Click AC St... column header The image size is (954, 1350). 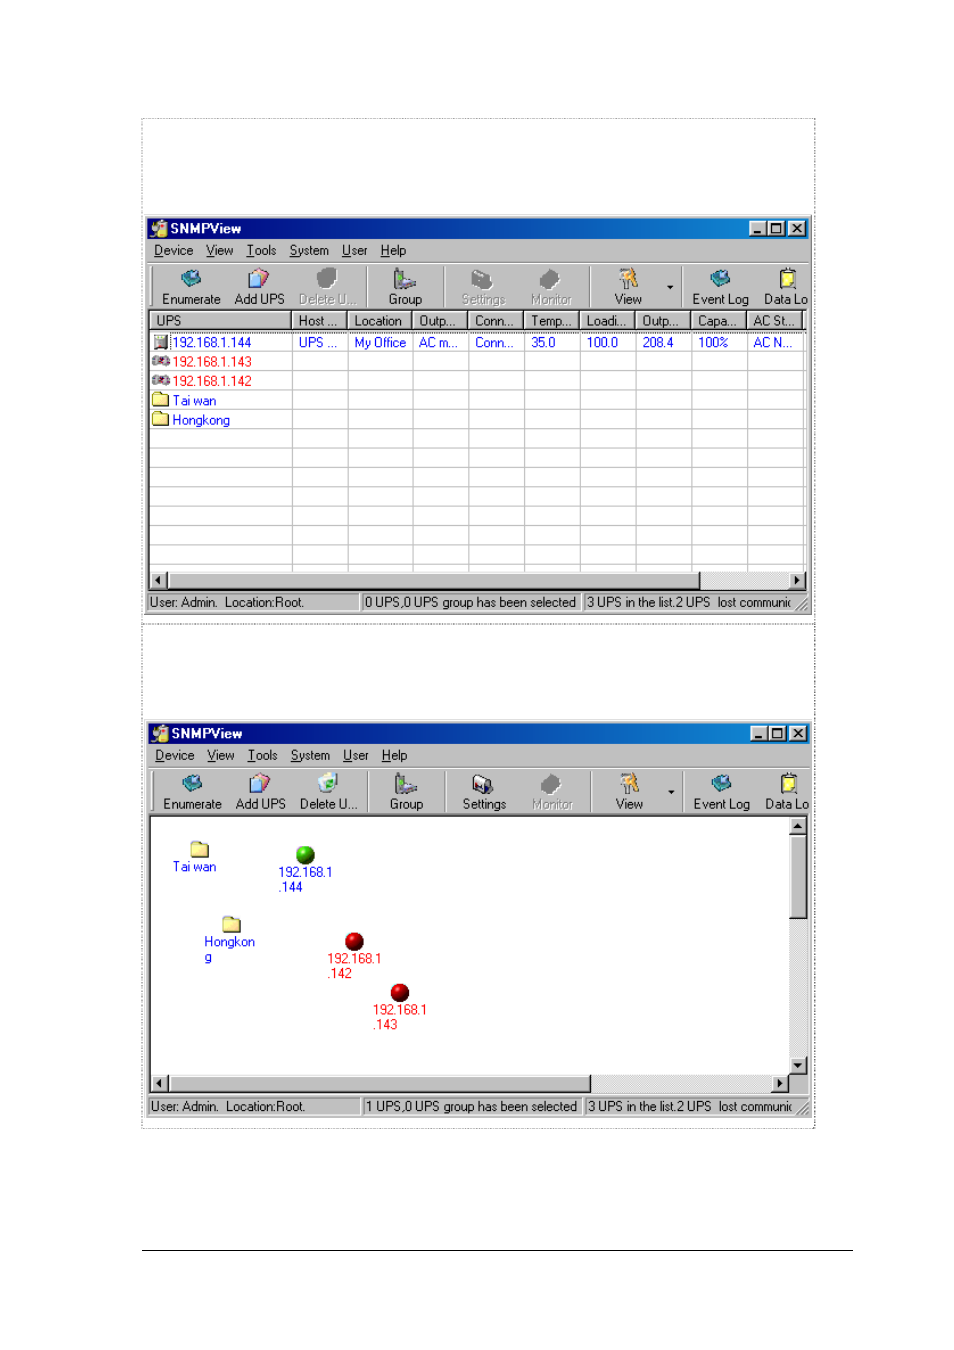[x=774, y=321]
